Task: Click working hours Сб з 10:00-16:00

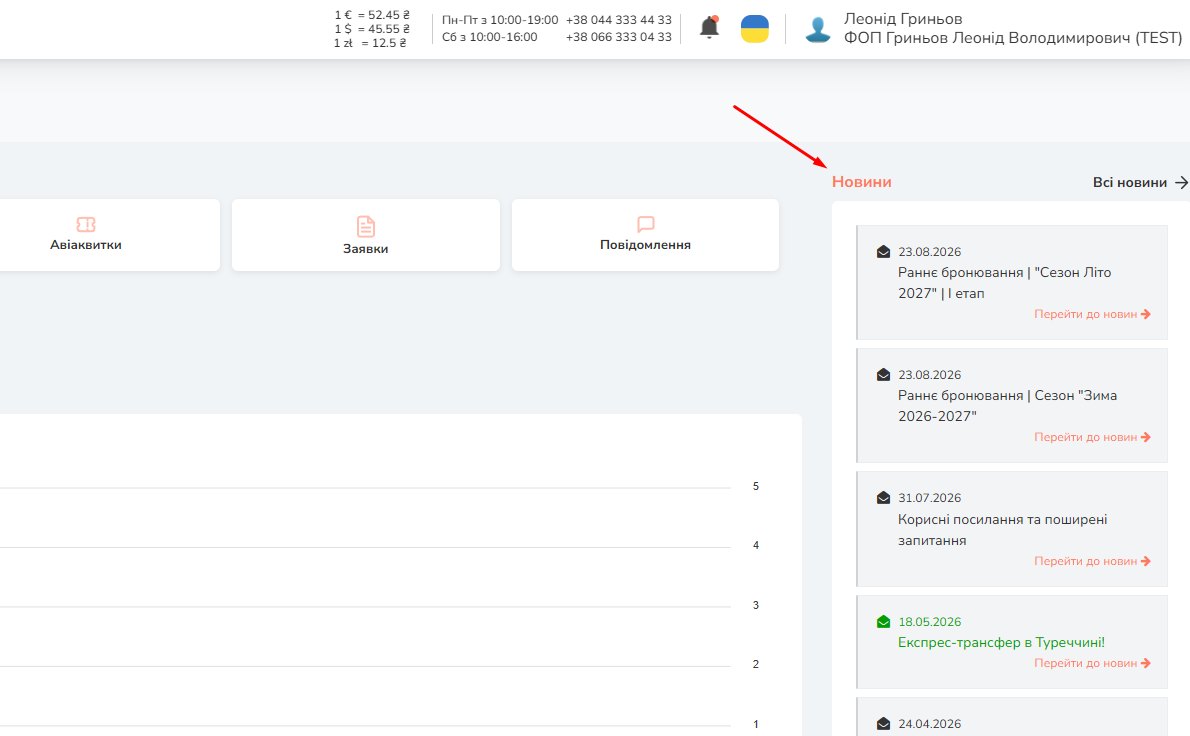Action: coord(490,36)
